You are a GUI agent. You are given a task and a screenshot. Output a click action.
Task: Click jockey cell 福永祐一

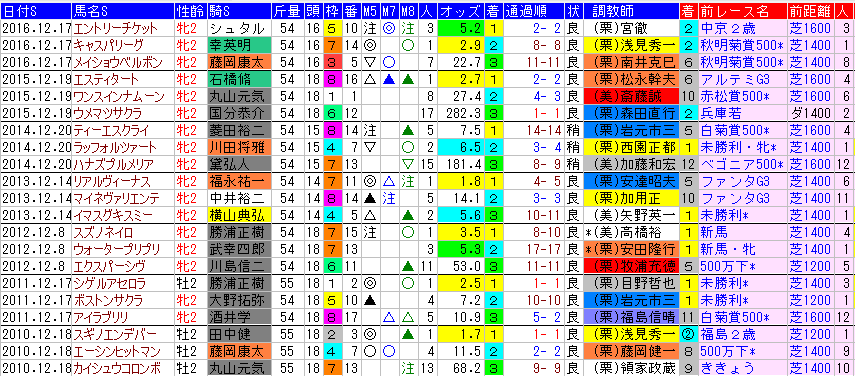(239, 181)
